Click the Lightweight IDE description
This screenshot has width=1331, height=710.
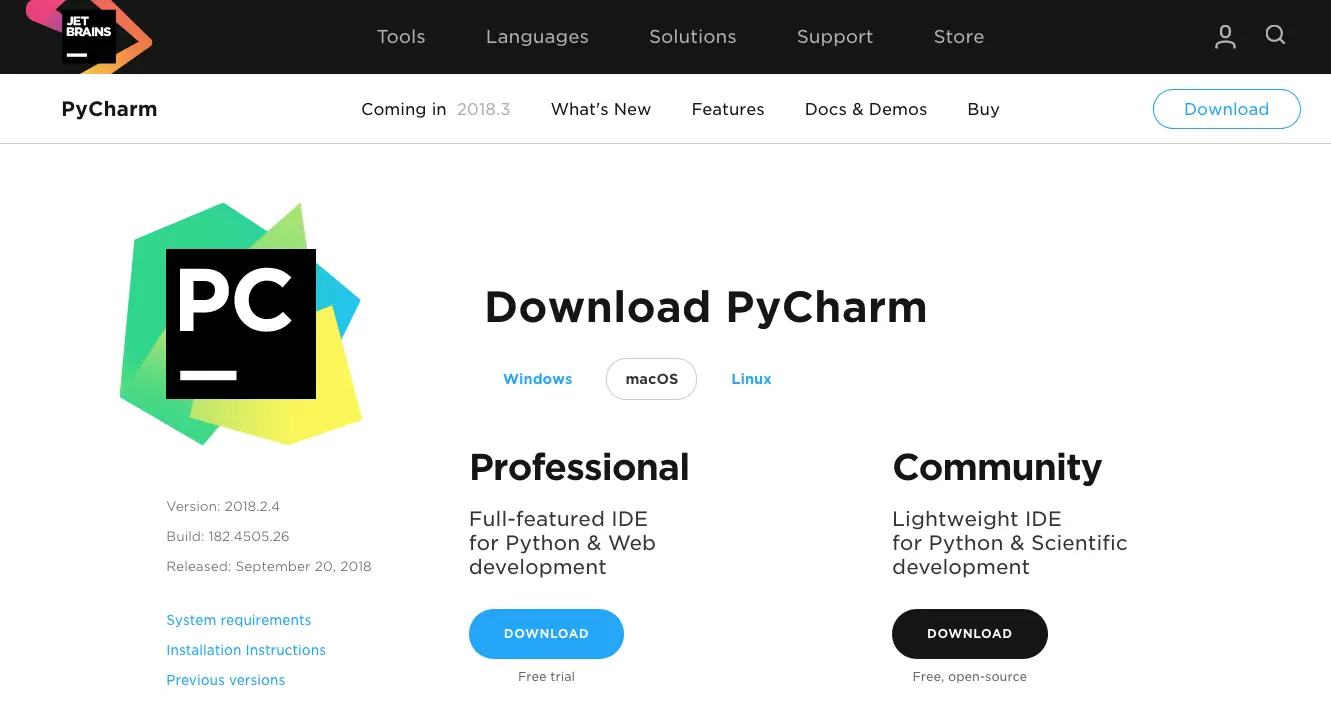click(1010, 543)
